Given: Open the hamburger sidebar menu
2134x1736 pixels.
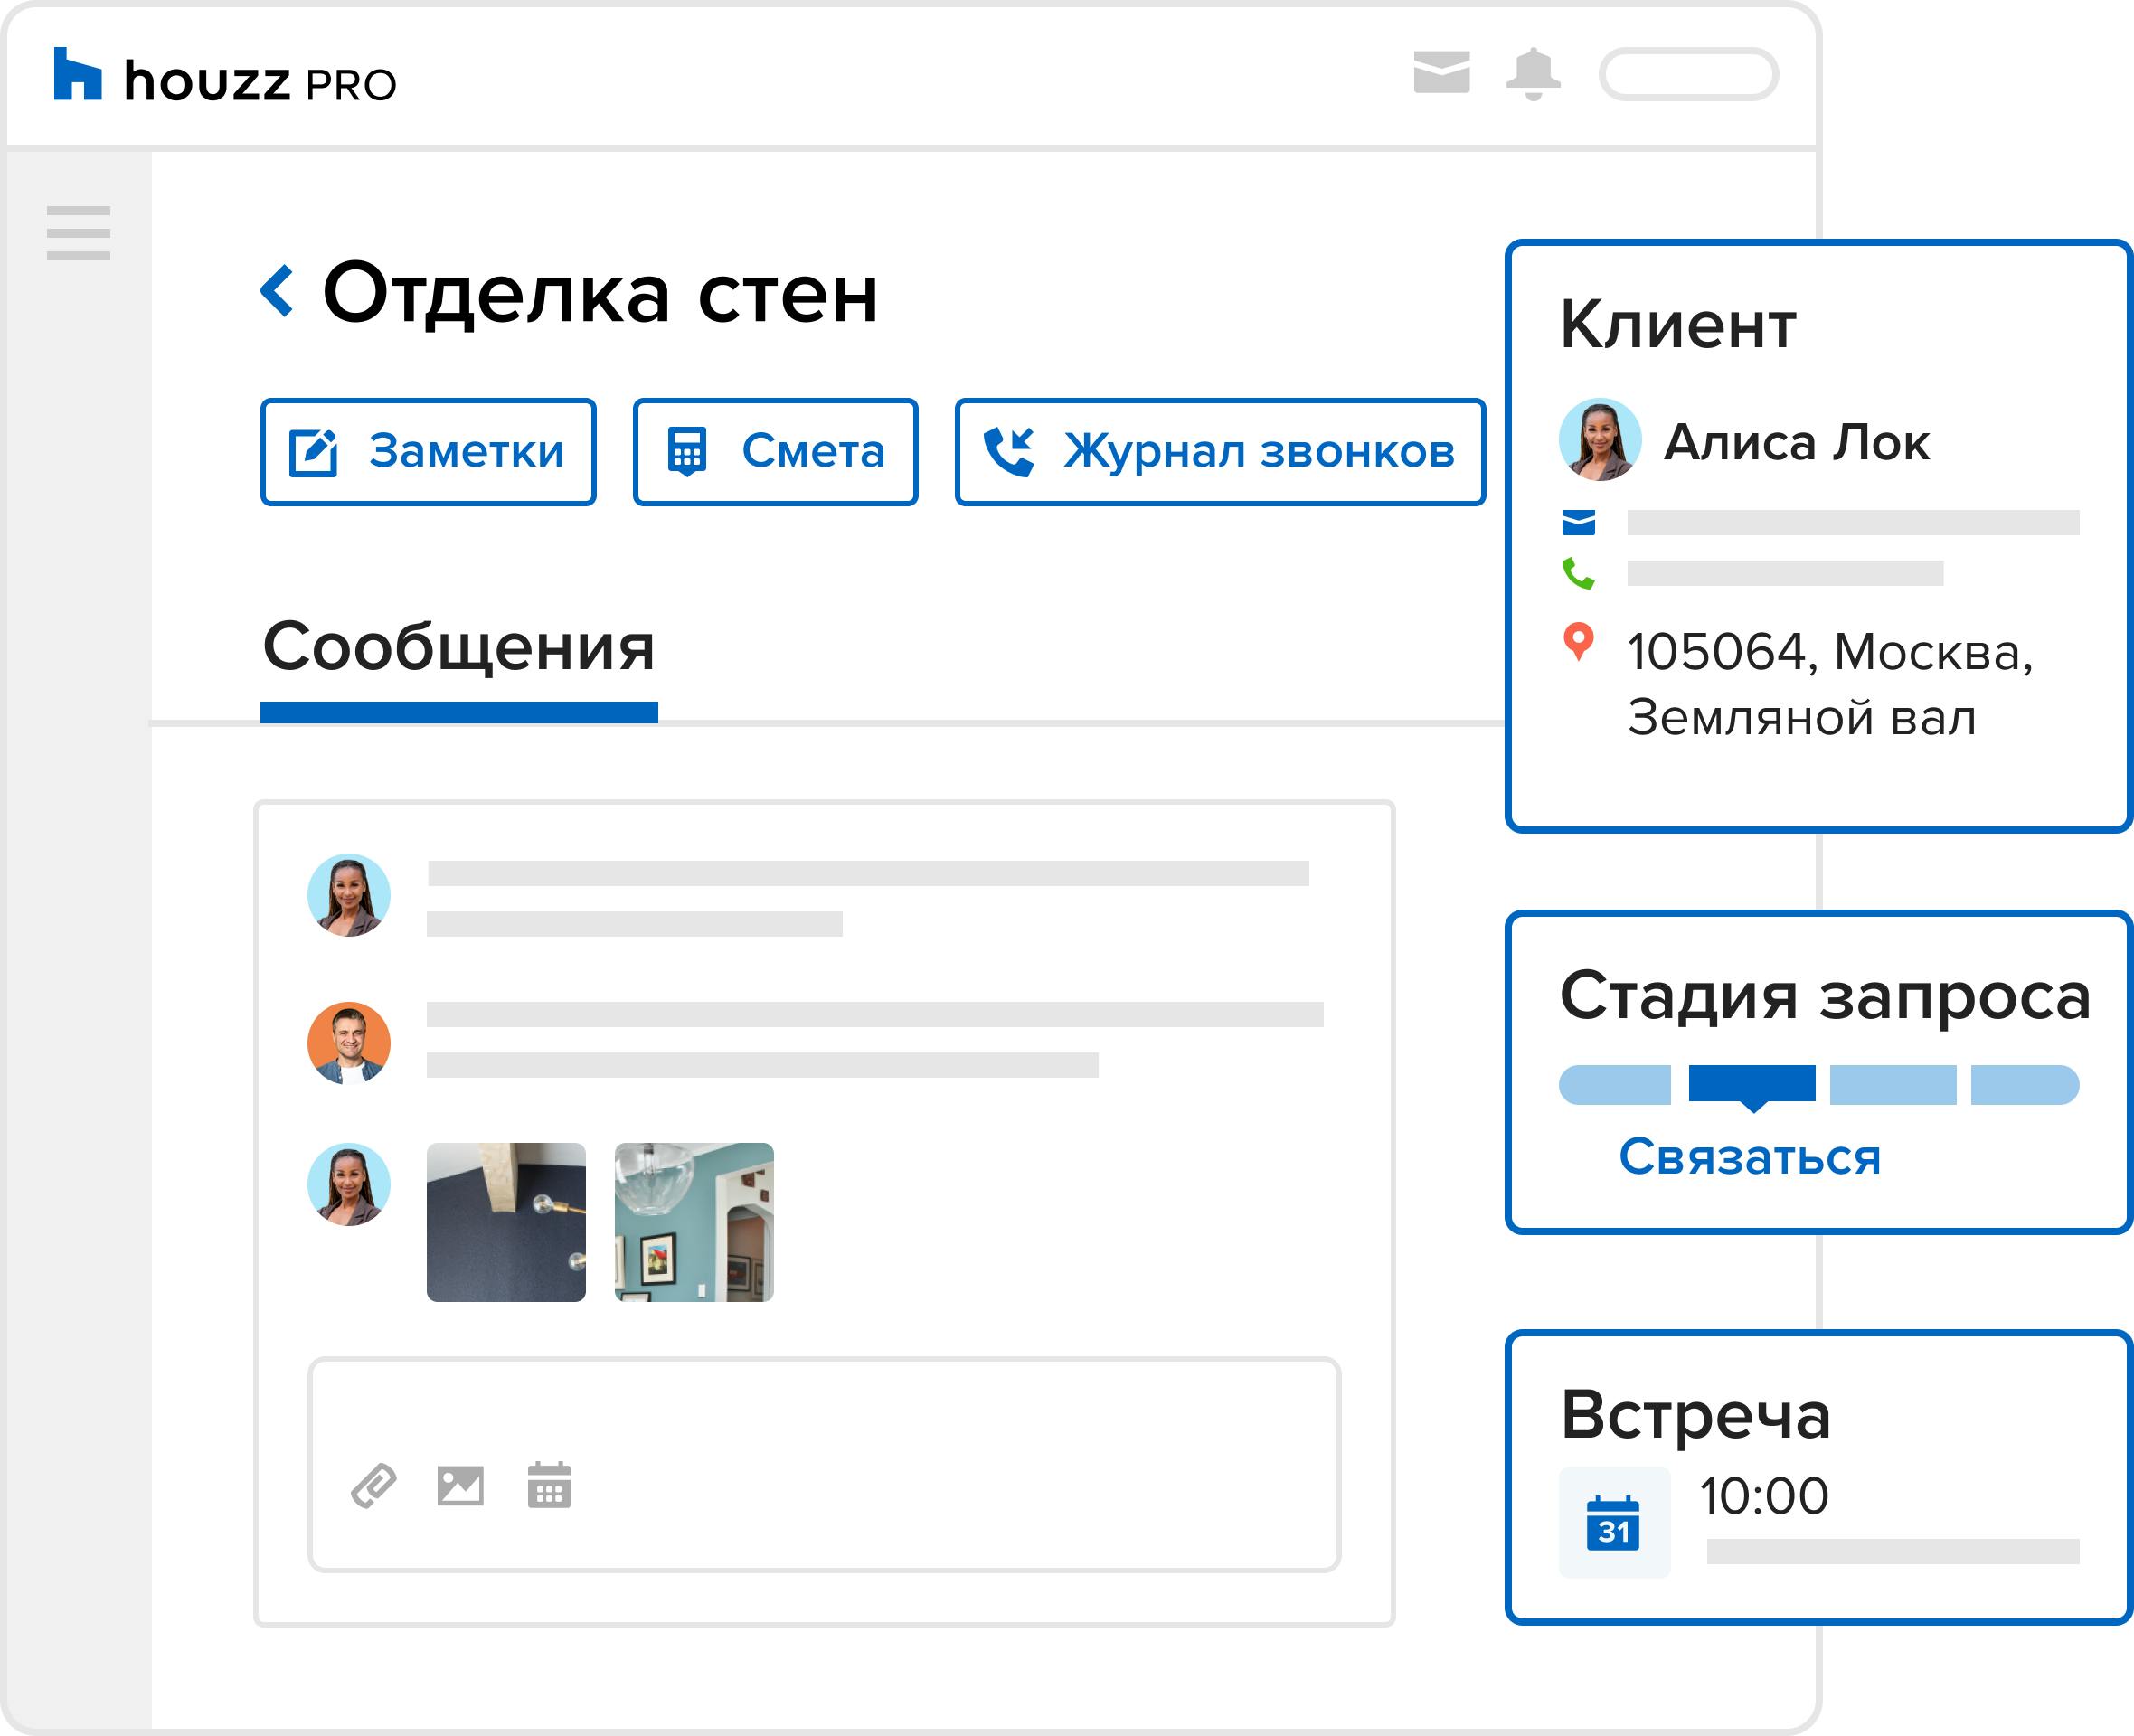Looking at the screenshot, I should (x=78, y=233).
